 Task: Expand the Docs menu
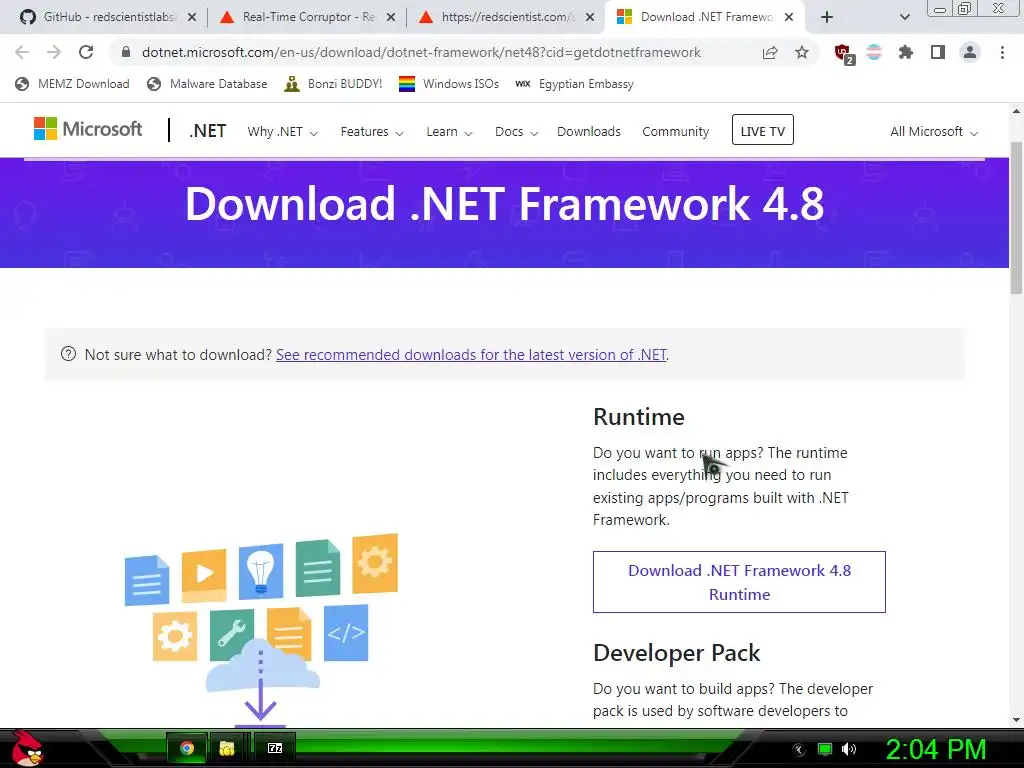coord(516,132)
